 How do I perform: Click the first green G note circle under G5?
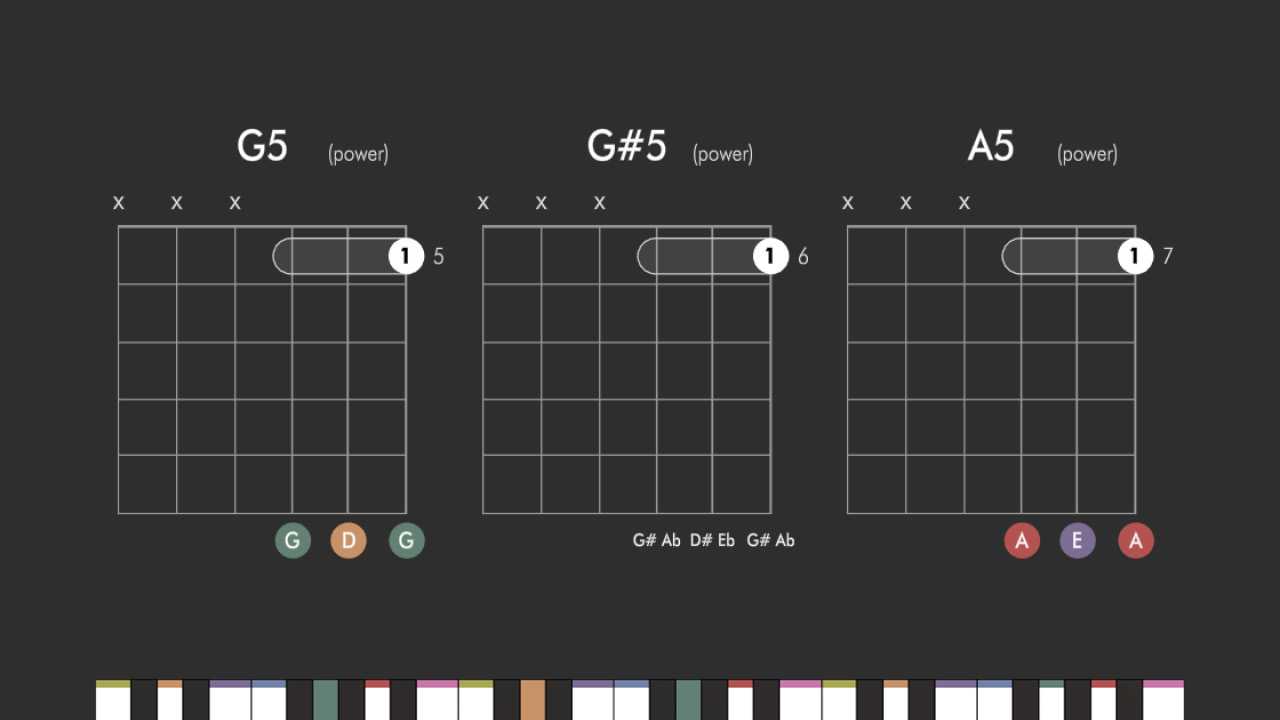pos(293,541)
